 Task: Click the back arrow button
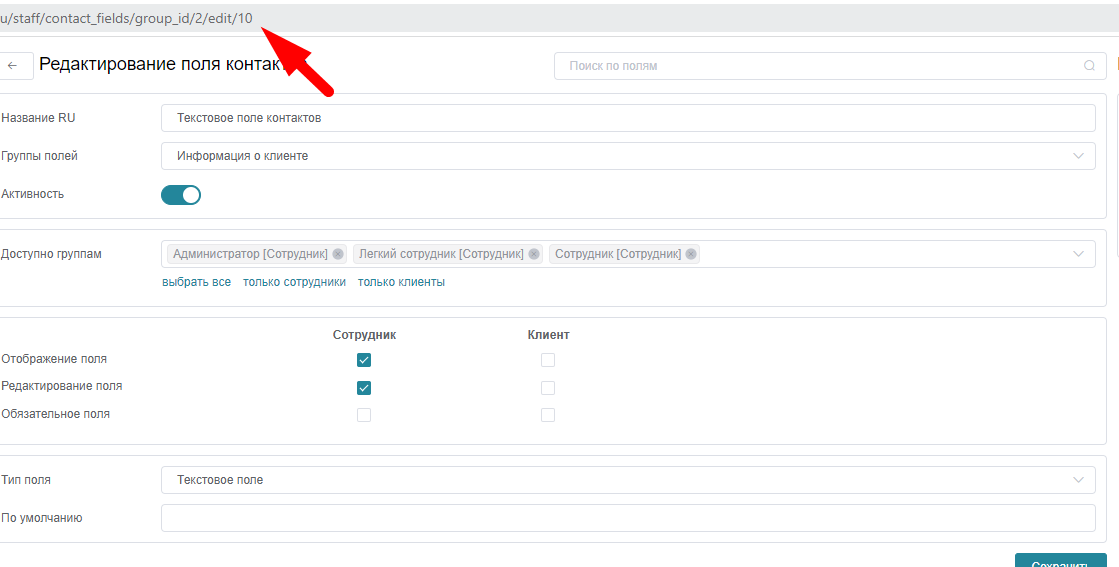coord(13,66)
